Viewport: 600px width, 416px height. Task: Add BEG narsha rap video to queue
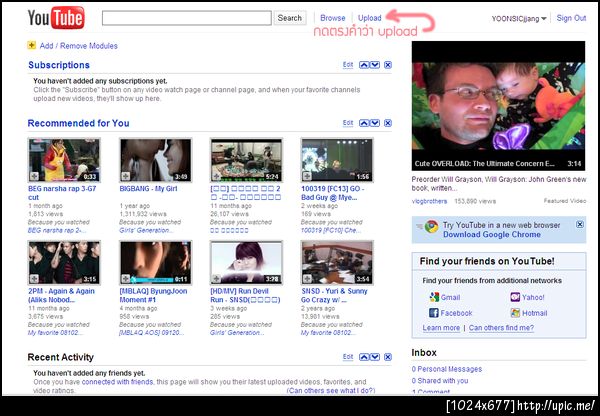pyautogui.click(x=34, y=176)
